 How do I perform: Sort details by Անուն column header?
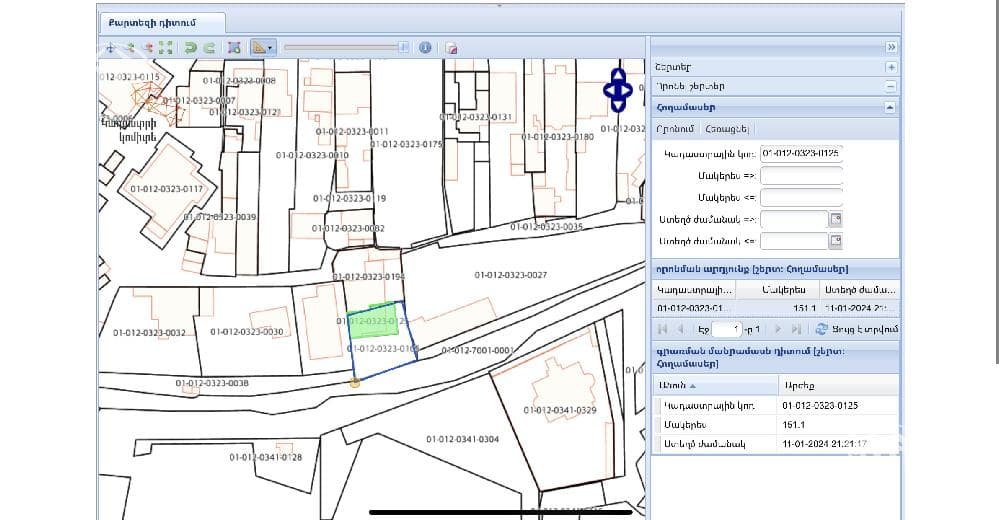click(715, 385)
